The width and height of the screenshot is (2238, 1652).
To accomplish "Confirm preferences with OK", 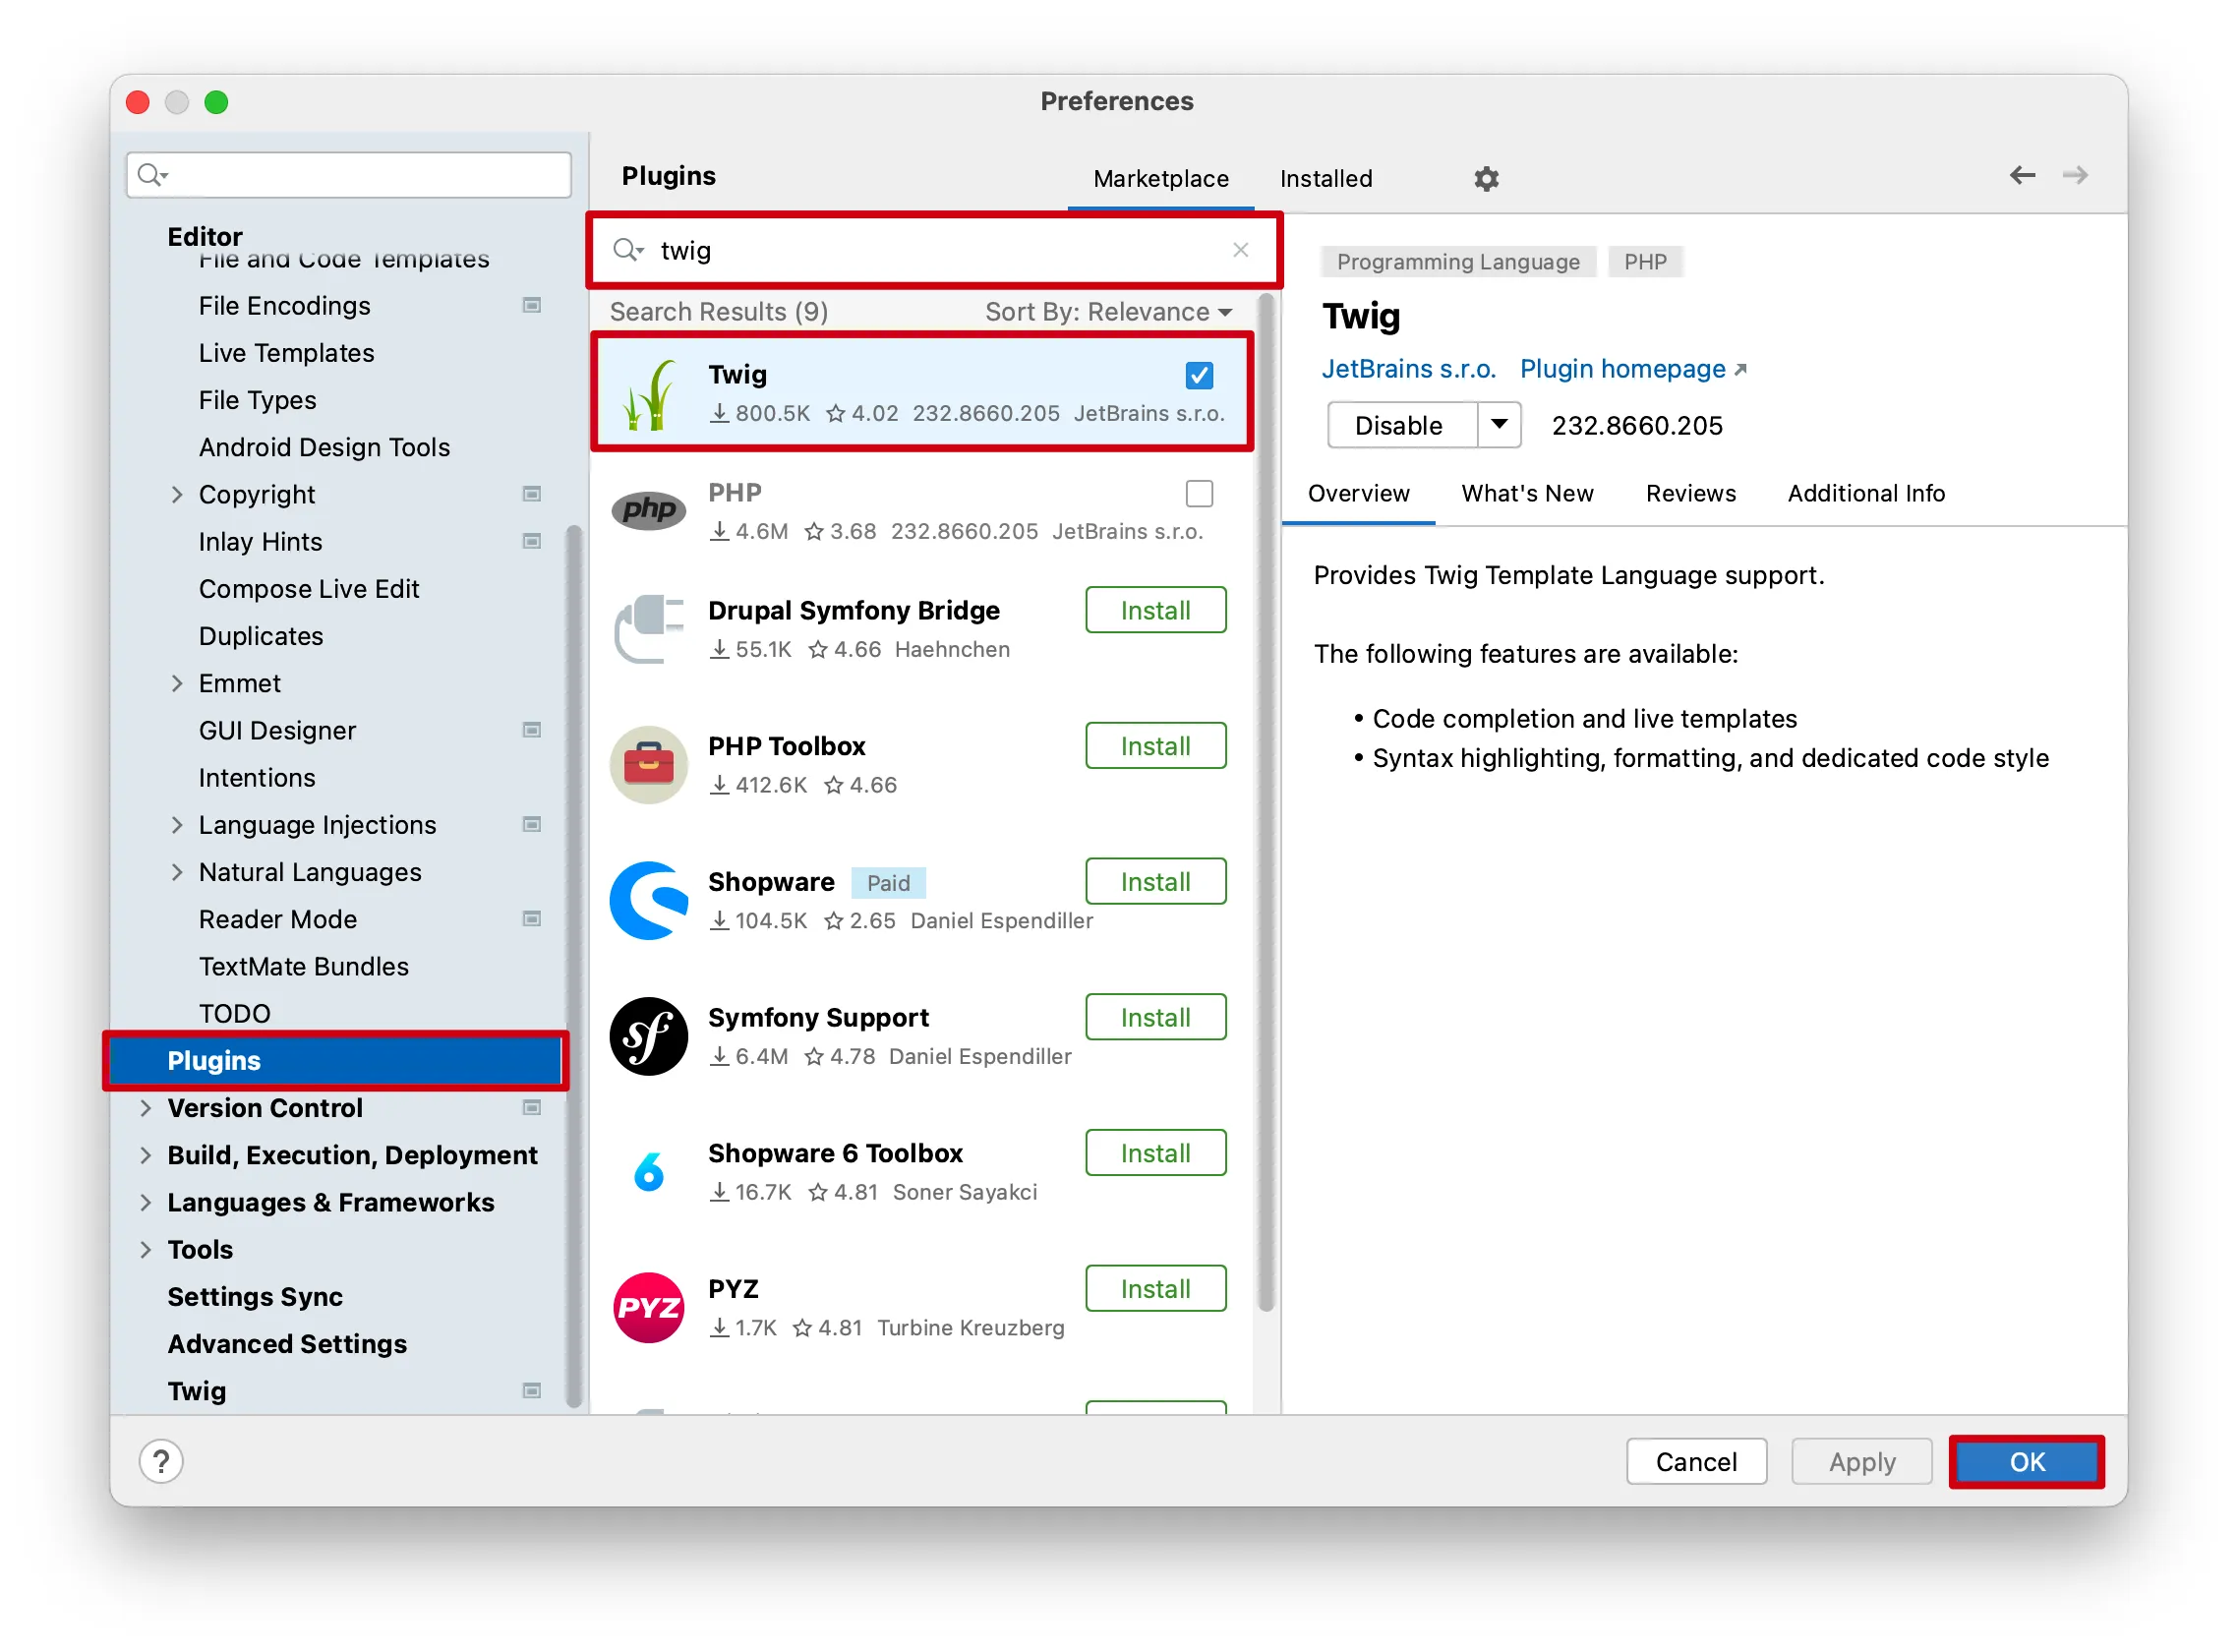I will point(2026,1462).
